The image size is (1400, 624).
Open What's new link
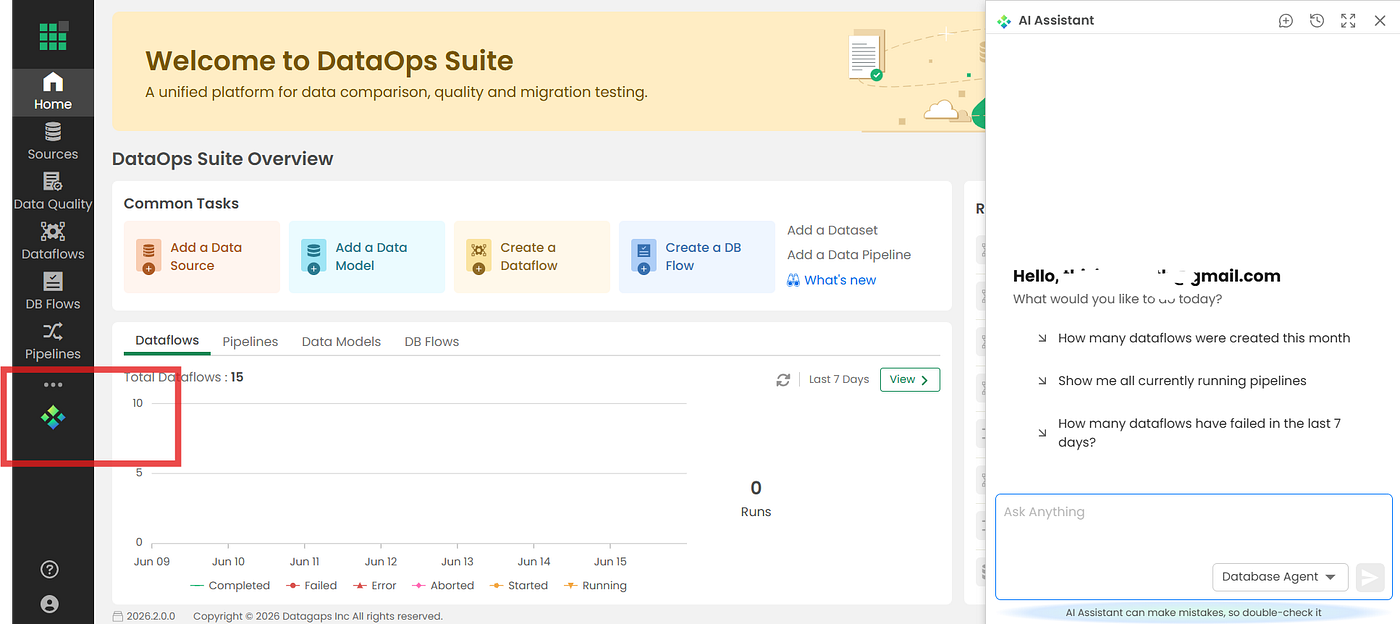point(831,280)
